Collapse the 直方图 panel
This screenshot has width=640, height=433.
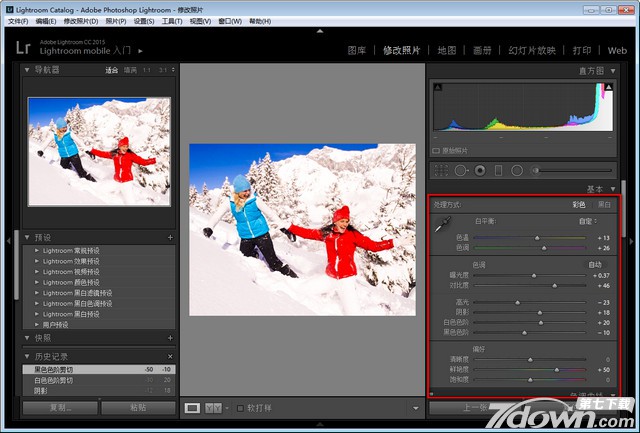pyautogui.click(x=613, y=71)
